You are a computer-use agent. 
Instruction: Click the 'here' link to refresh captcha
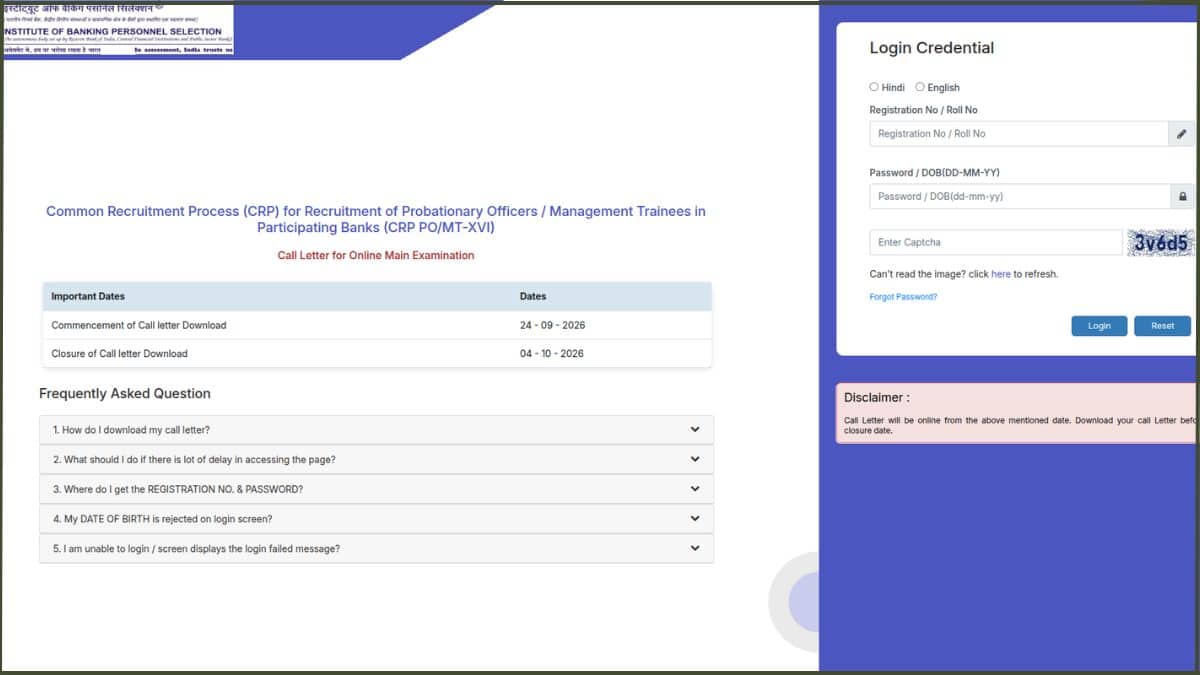click(x=1000, y=274)
